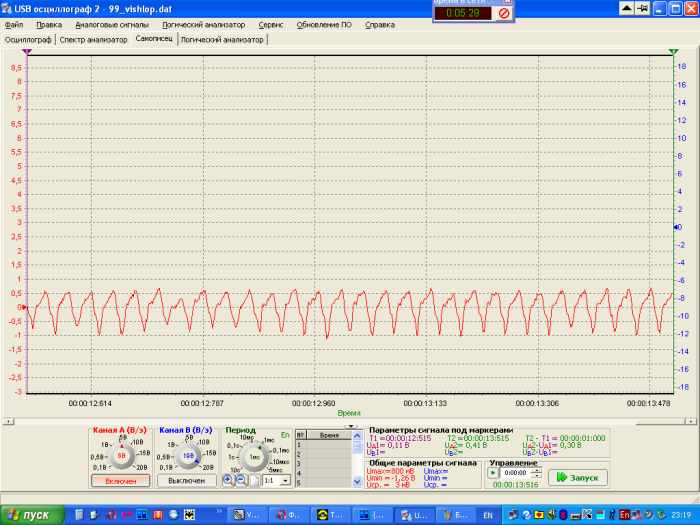Click the green En label in Период panel
Image resolution: width=700 pixels, height=525 pixels.
[285, 435]
